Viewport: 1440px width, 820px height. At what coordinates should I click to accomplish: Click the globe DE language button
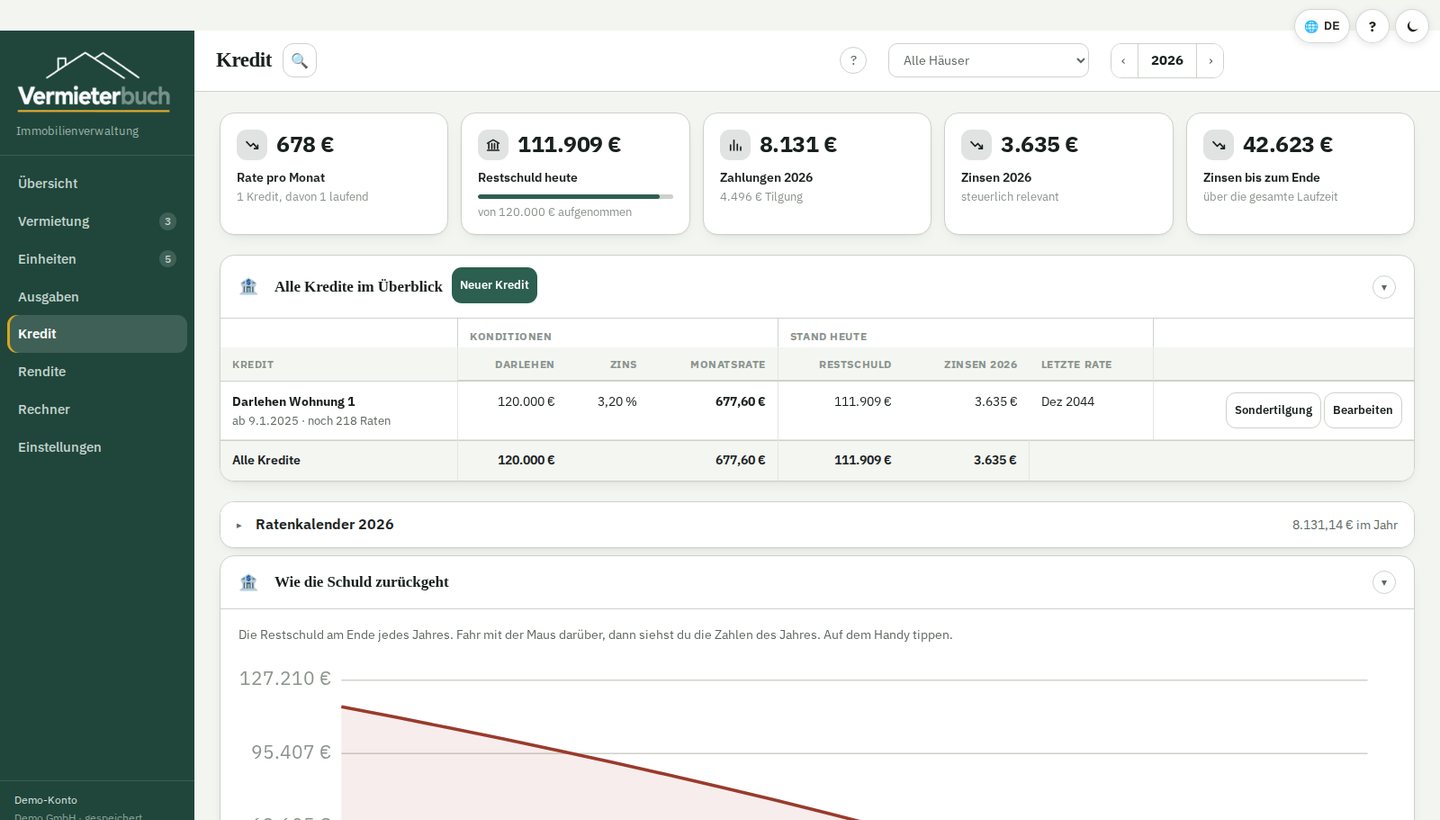1322,26
